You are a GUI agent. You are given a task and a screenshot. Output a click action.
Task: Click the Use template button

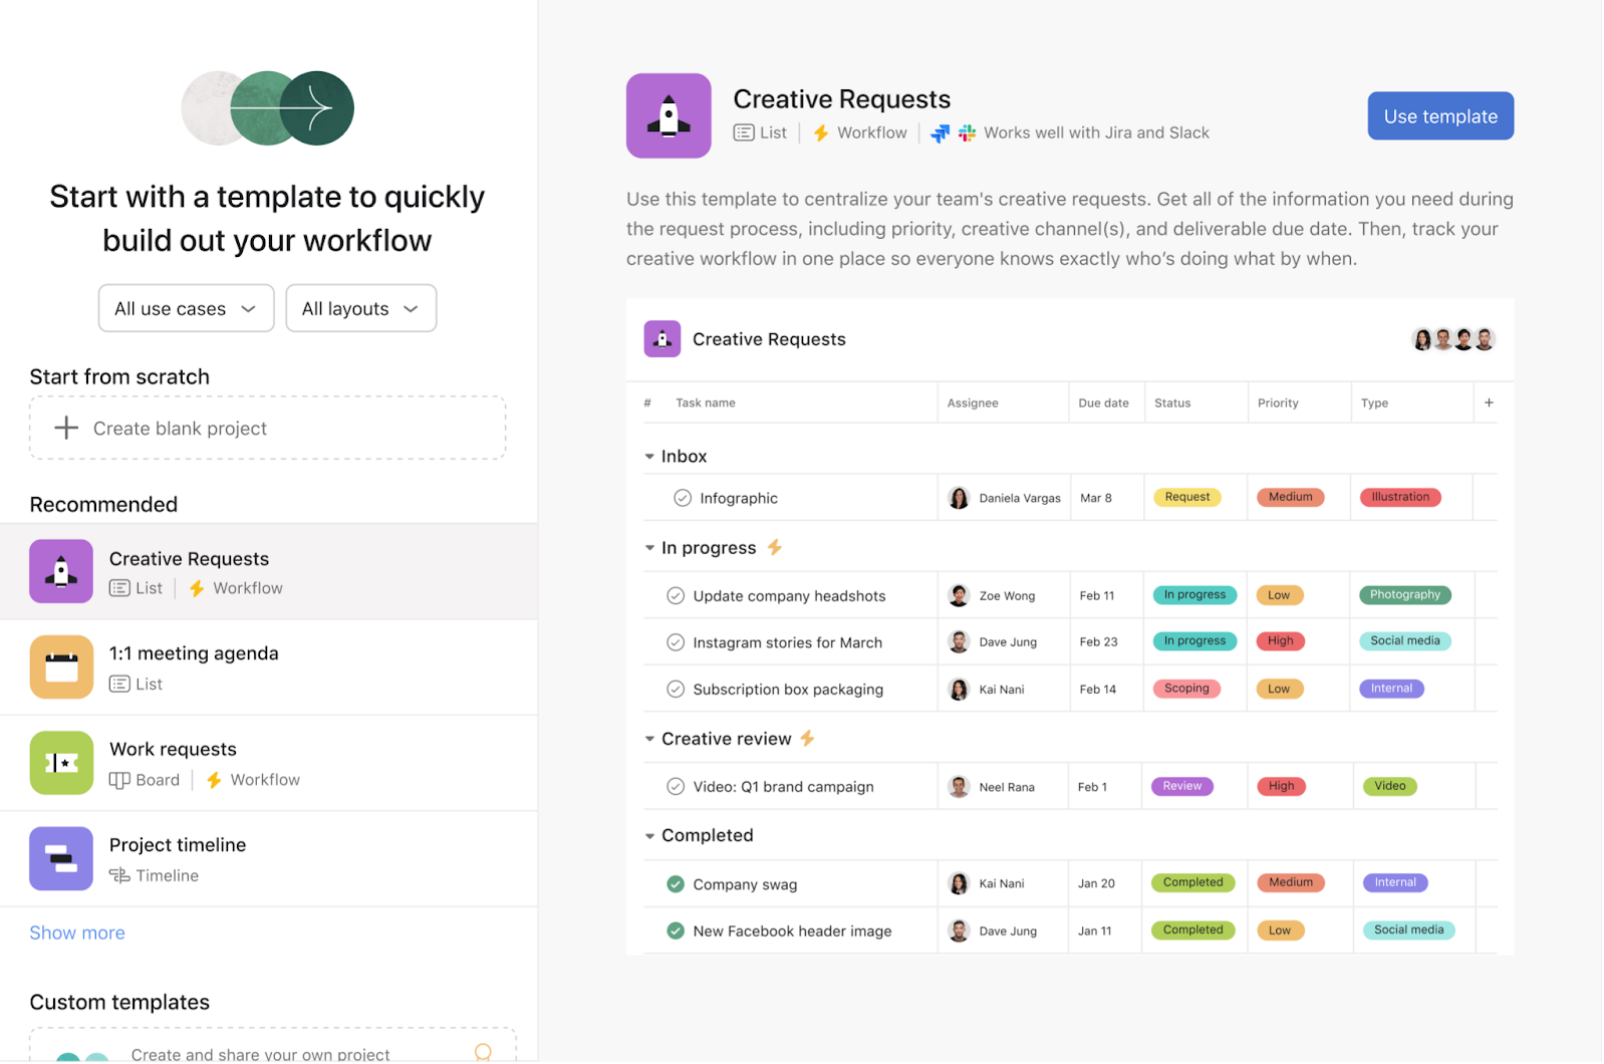click(1442, 117)
